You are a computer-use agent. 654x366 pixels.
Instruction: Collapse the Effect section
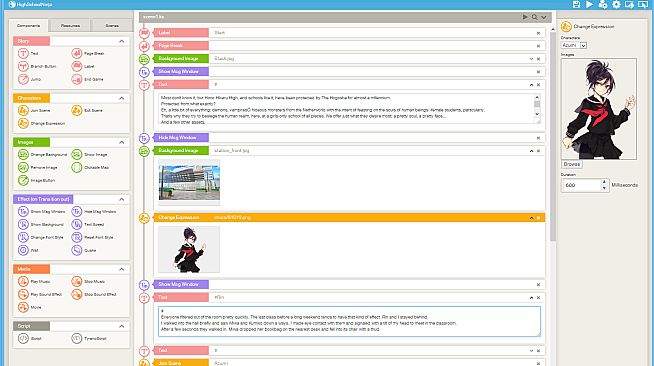click(x=121, y=199)
